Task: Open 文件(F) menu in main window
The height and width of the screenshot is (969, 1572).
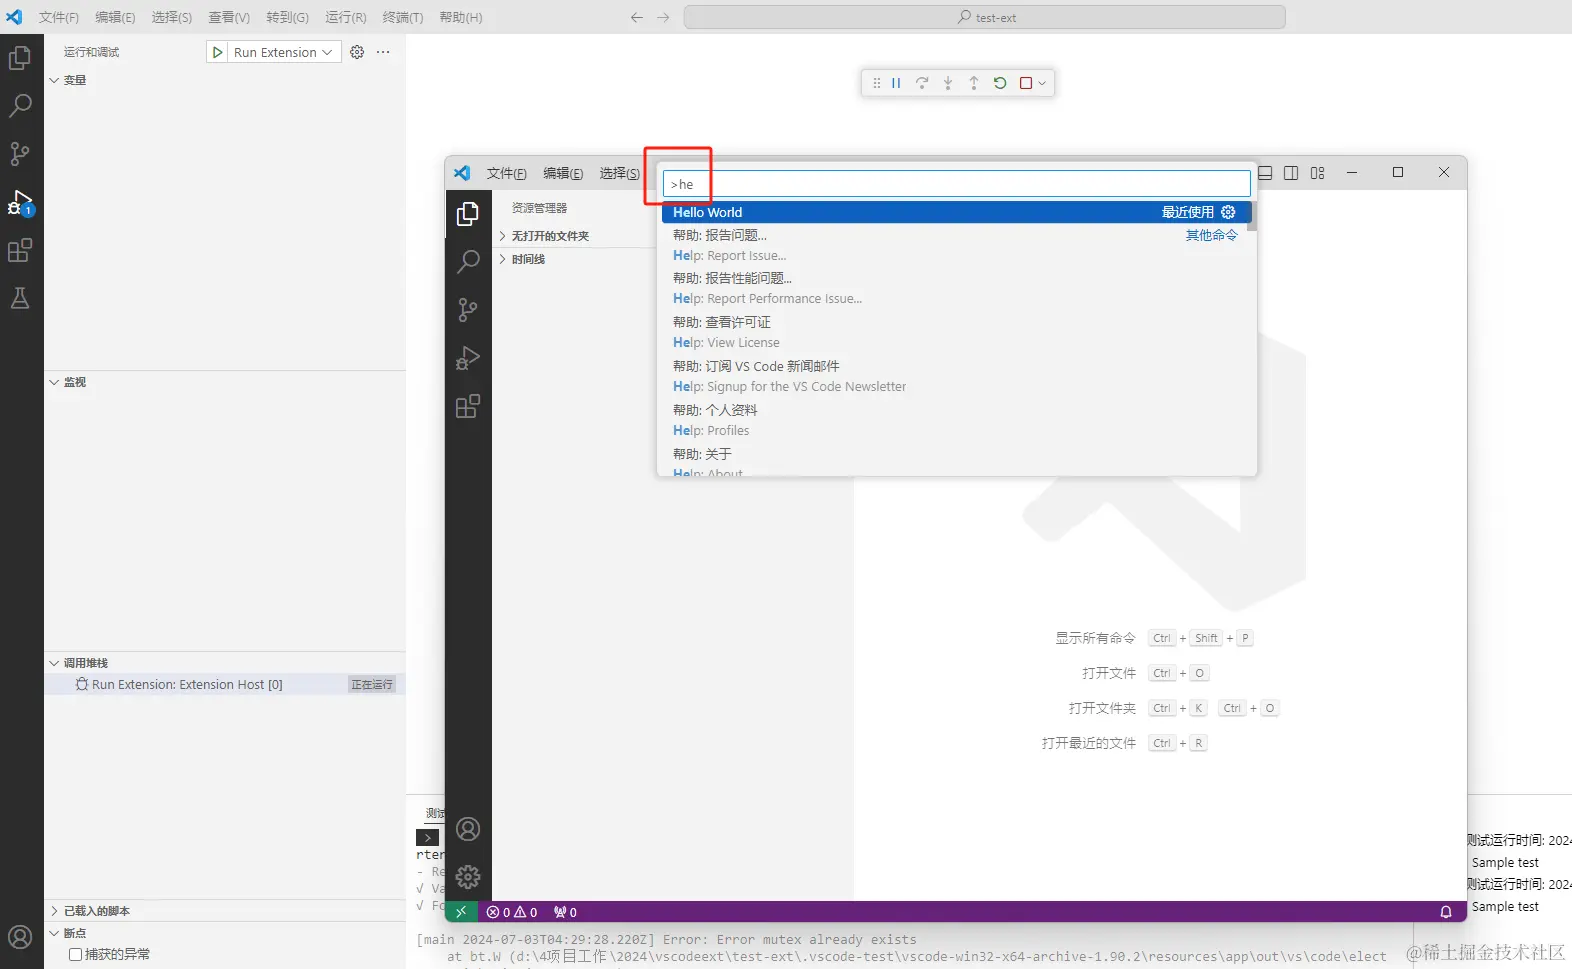Action: (59, 17)
